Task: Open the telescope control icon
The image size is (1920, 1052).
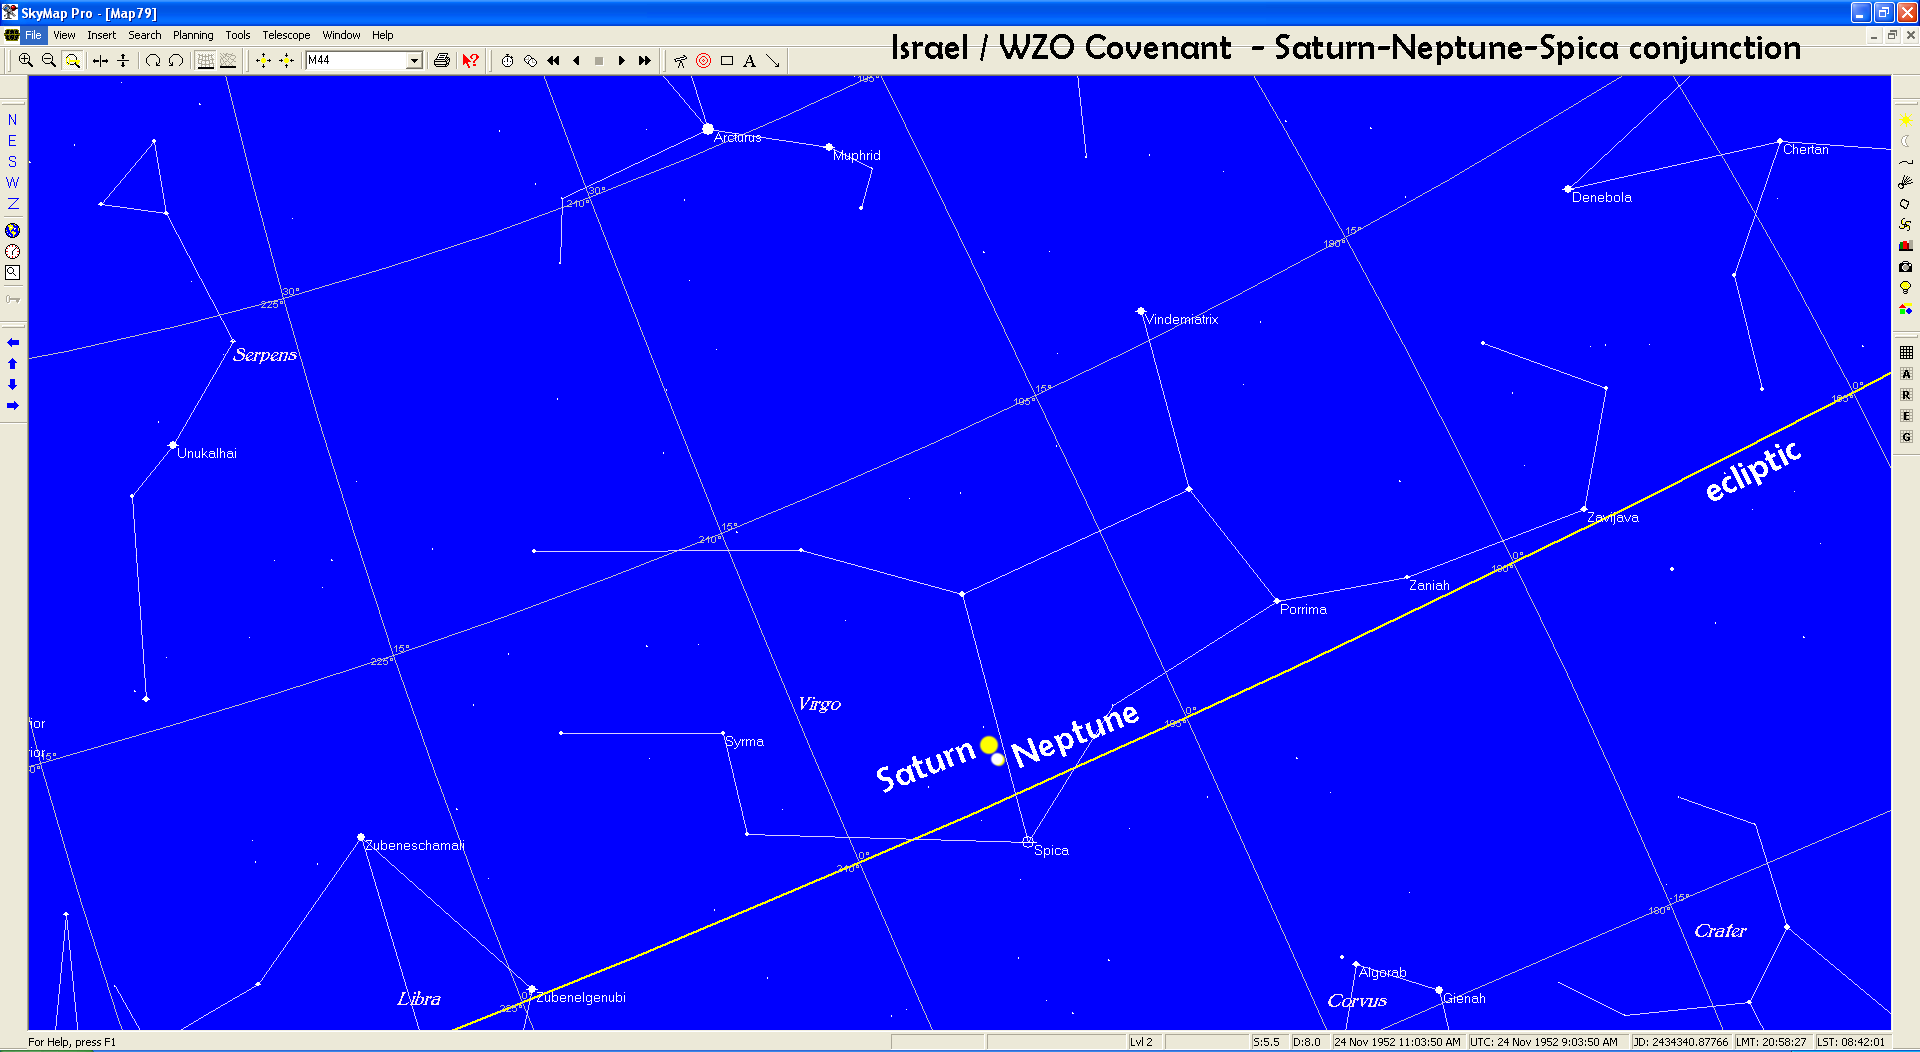Action: [680, 61]
